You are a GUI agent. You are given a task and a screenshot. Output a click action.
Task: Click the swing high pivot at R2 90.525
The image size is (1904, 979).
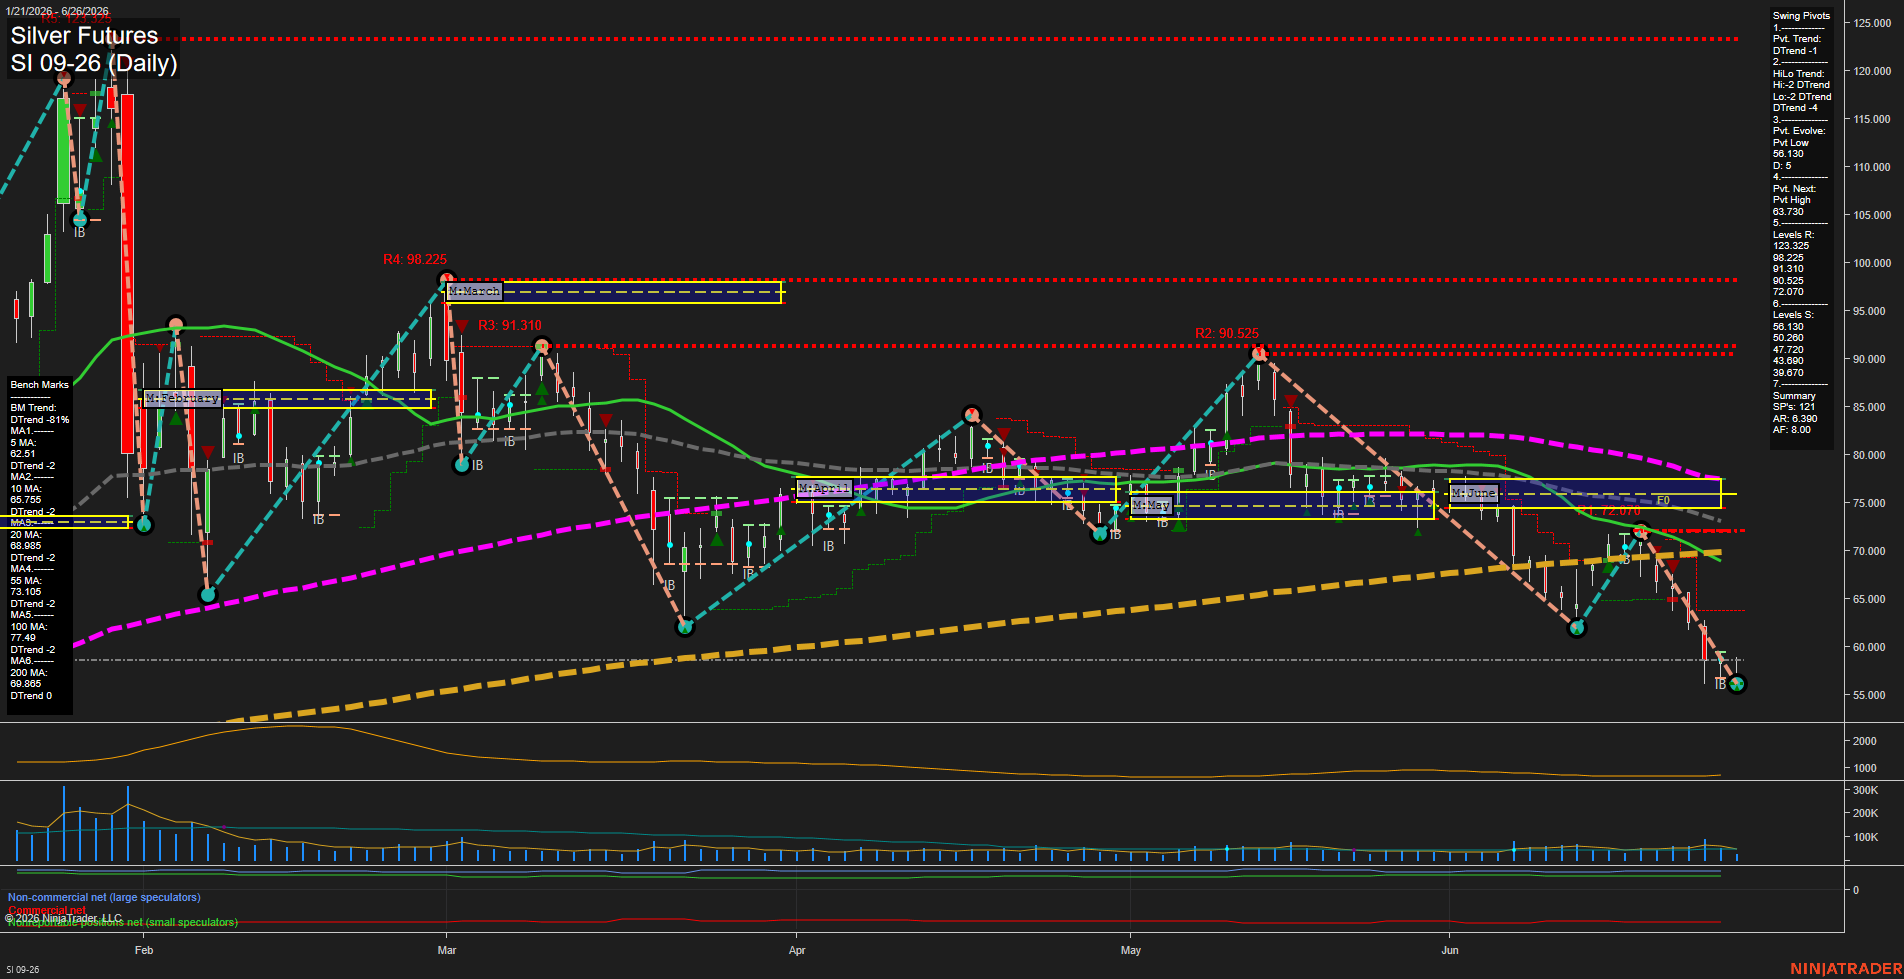(1259, 353)
